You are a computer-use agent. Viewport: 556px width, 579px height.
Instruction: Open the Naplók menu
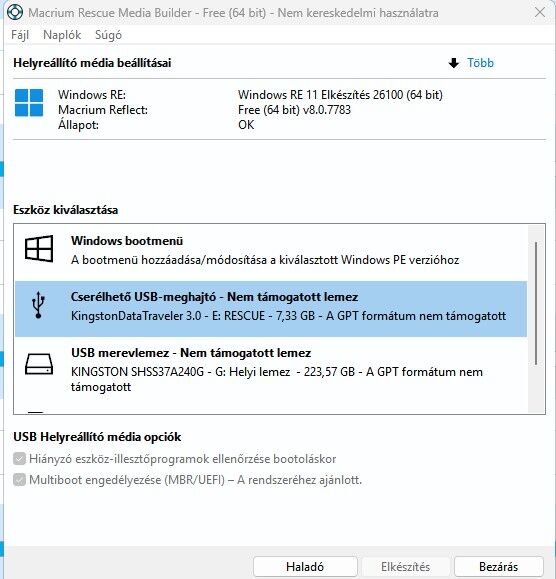click(x=62, y=35)
